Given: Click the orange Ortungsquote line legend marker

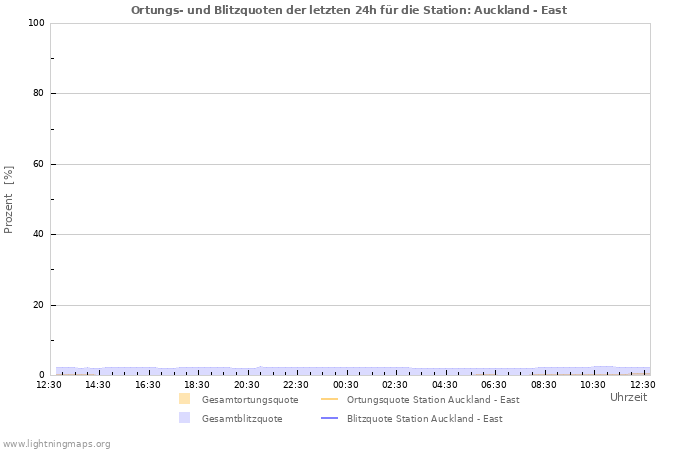Looking at the screenshot, I should click(x=329, y=399).
